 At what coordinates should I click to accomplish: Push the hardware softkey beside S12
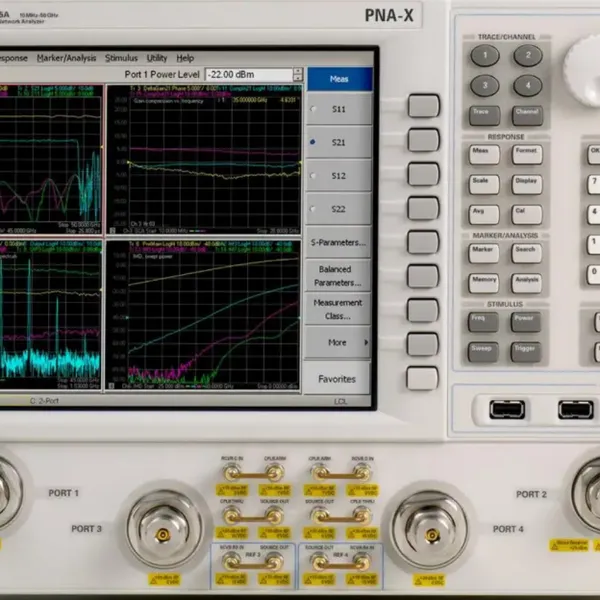(x=423, y=174)
